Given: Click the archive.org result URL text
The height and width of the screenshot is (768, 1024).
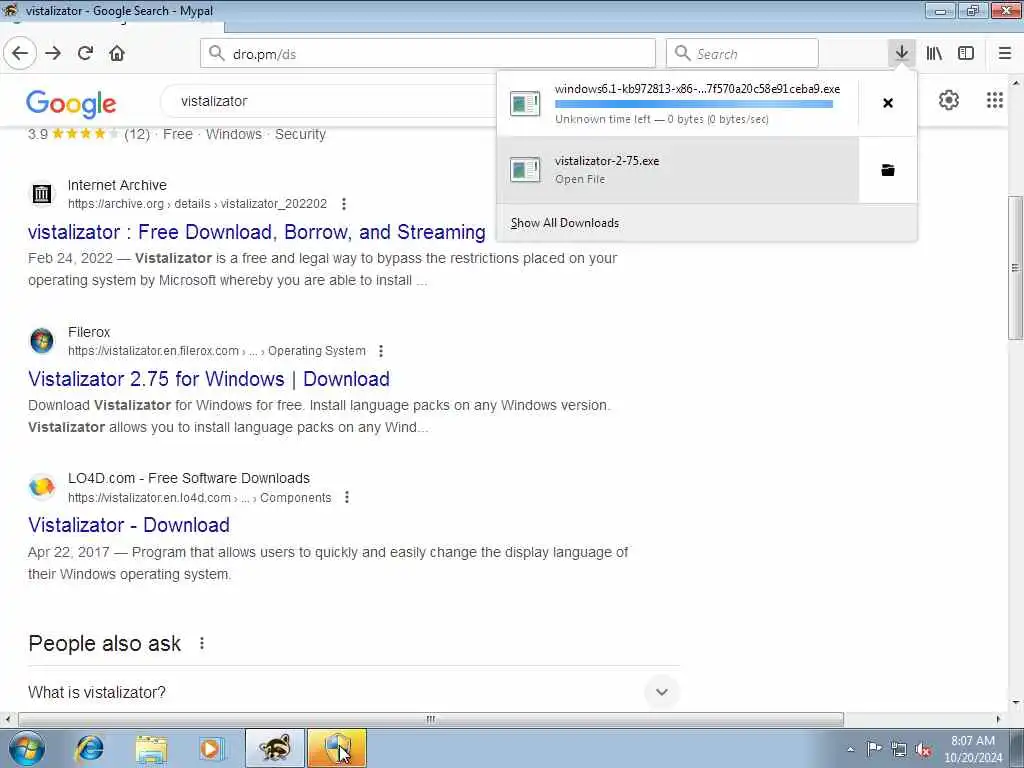Looking at the screenshot, I should coord(197,204).
